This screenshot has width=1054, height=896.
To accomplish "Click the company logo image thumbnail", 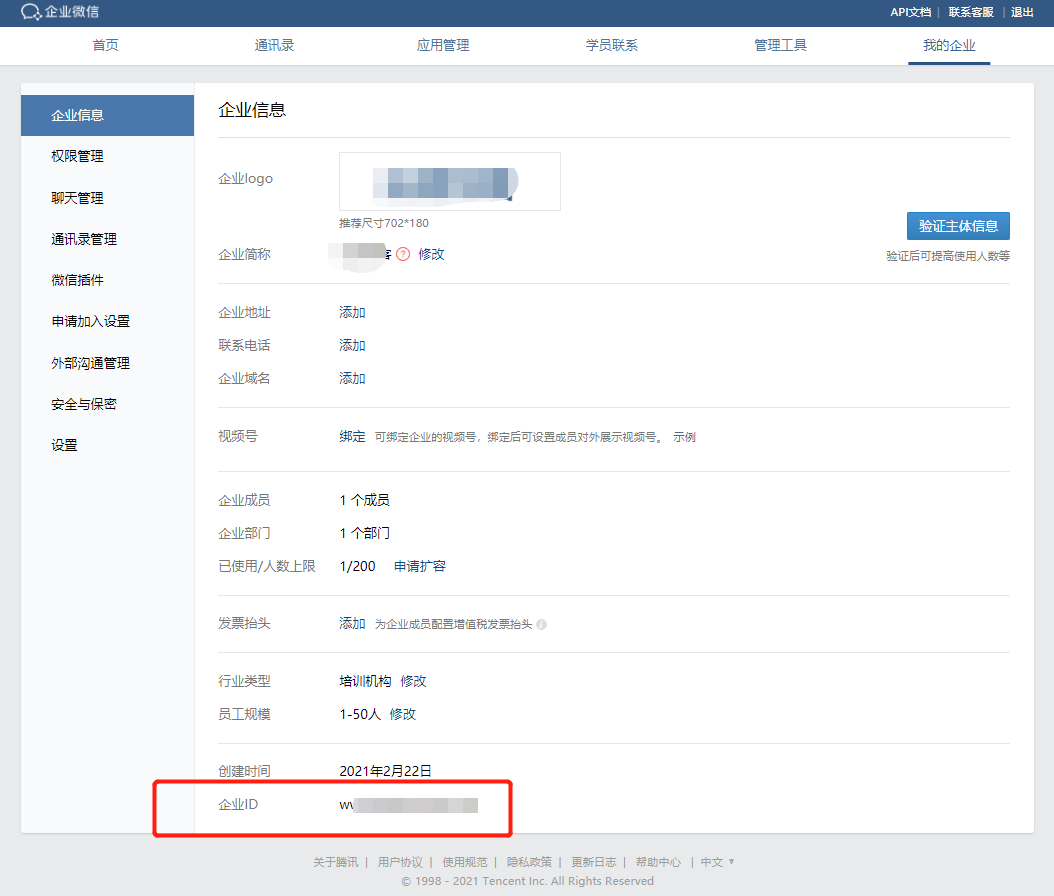I will coord(449,181).
